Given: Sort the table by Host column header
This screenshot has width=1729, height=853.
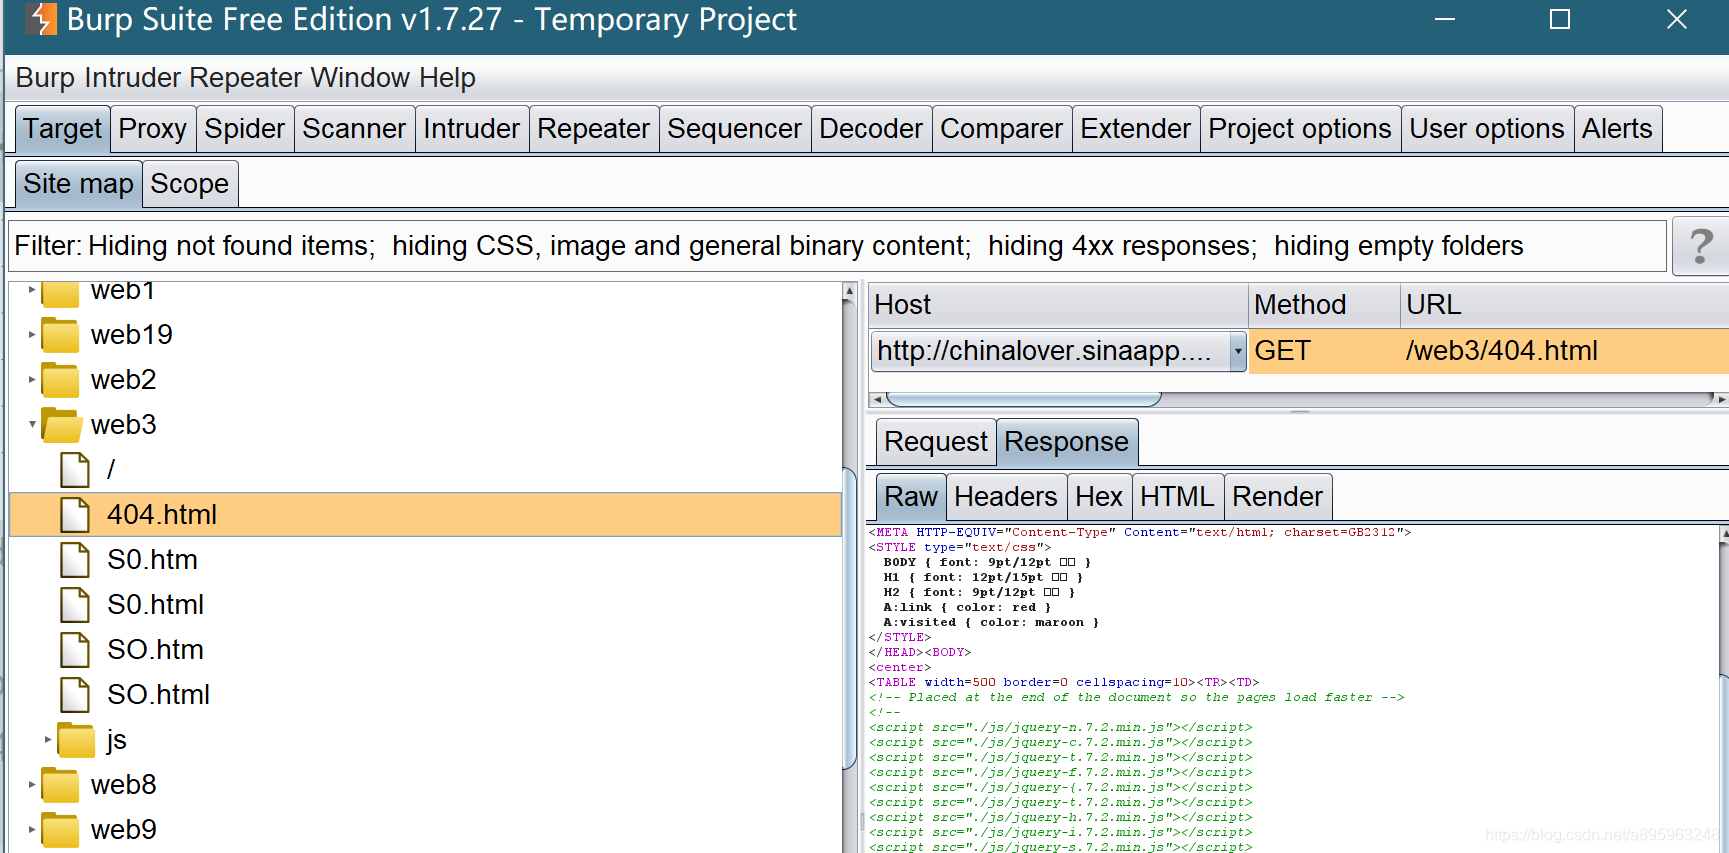Looking at the screenshot, I should coord(1058,305).
